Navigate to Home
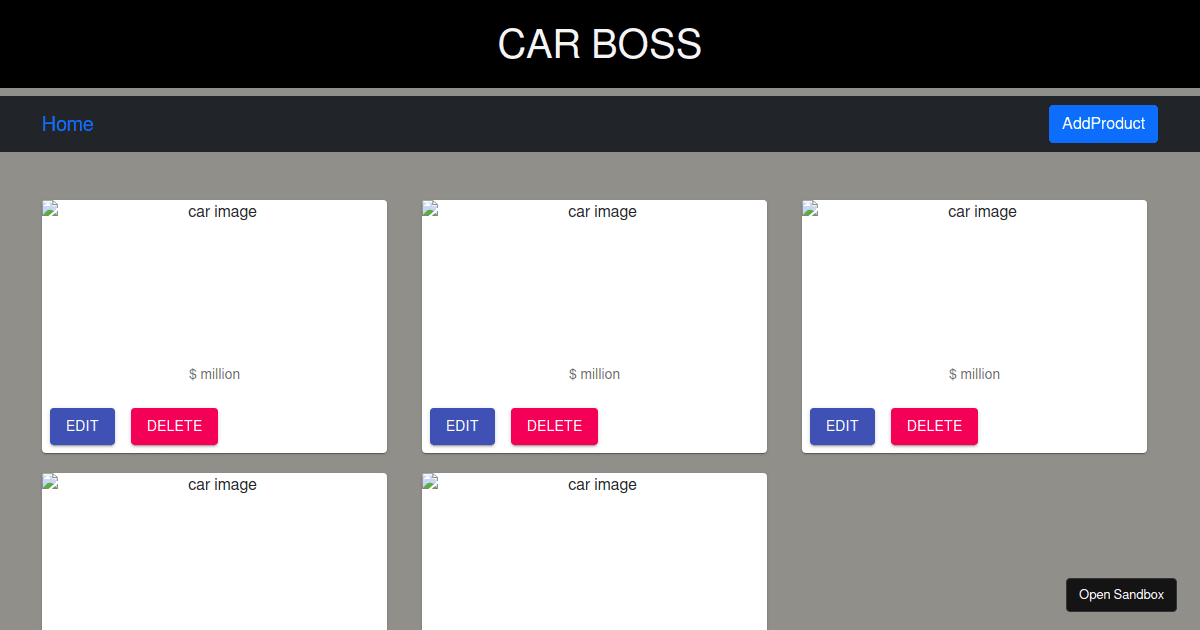Viewport: 1200px width, 630px height. tap(67, 123)
